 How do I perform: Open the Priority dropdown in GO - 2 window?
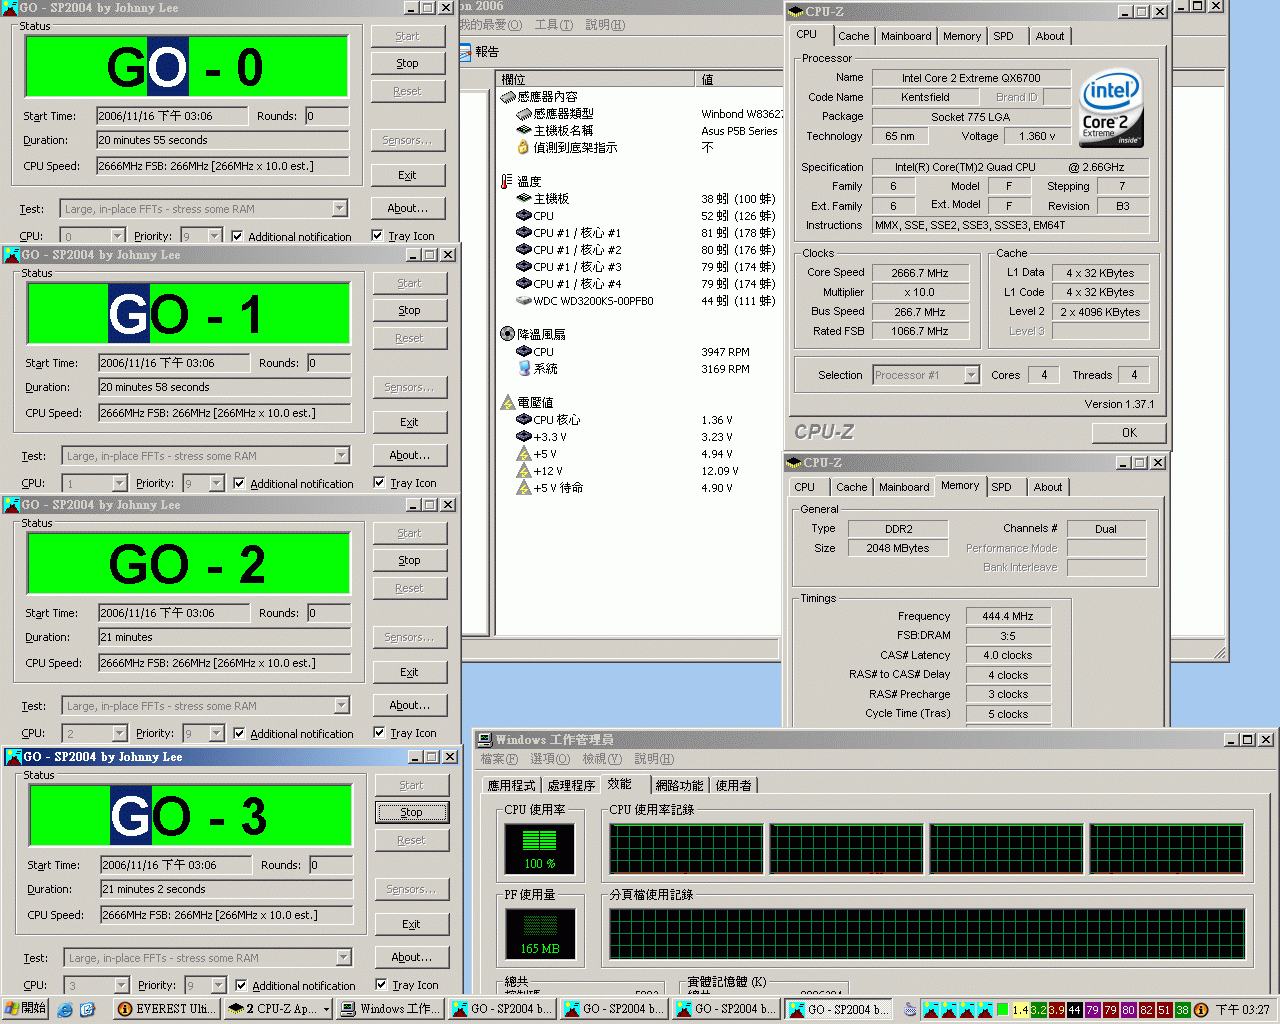(x=217, y=734)
